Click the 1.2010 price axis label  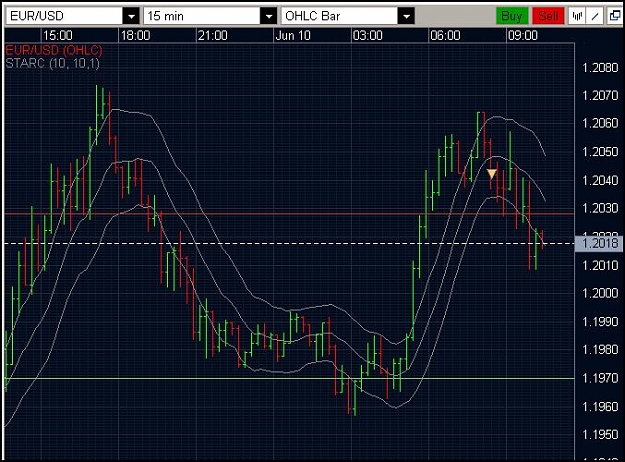(600, 265)
